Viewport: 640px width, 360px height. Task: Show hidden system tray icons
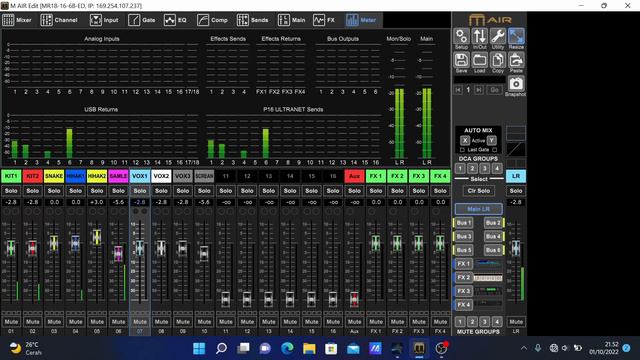(524, 348)
